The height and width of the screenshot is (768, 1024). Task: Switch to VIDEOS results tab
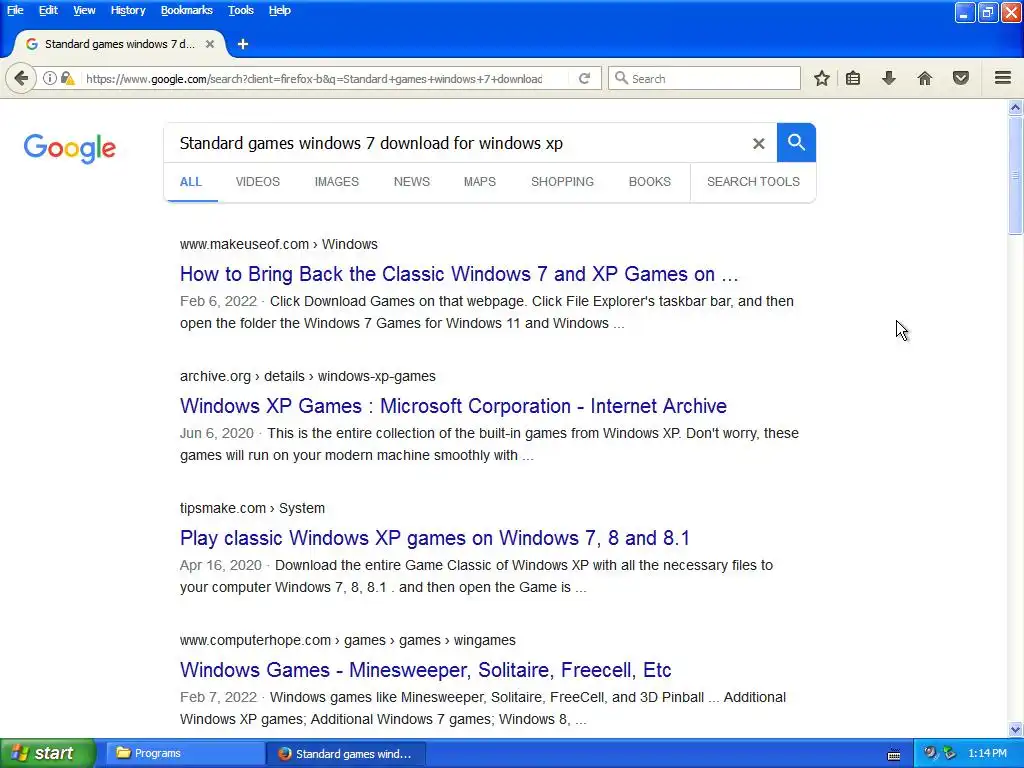point(258,182)
